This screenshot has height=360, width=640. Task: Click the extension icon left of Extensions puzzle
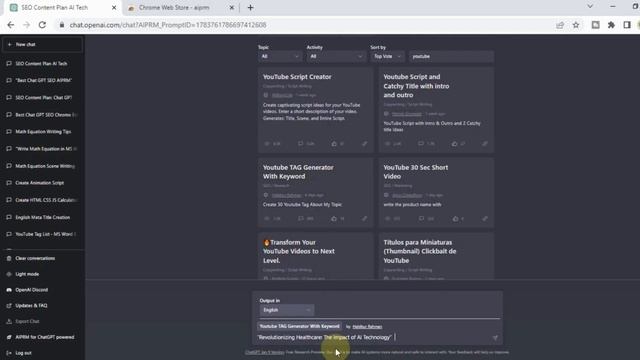pyautogui.click(x=596, y=25)
